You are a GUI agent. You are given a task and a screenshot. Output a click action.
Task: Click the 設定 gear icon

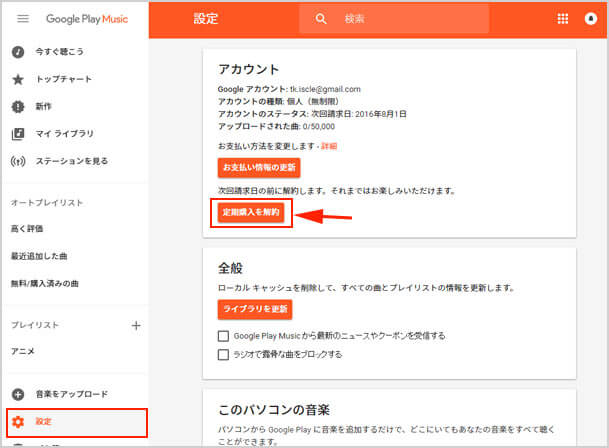coord(18,422)
